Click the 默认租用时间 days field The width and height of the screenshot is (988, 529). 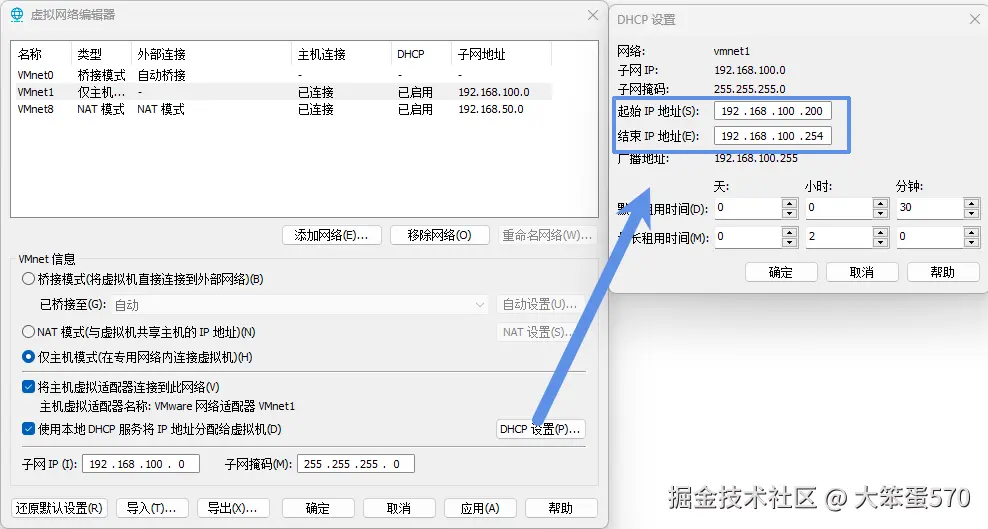(749, 208)
